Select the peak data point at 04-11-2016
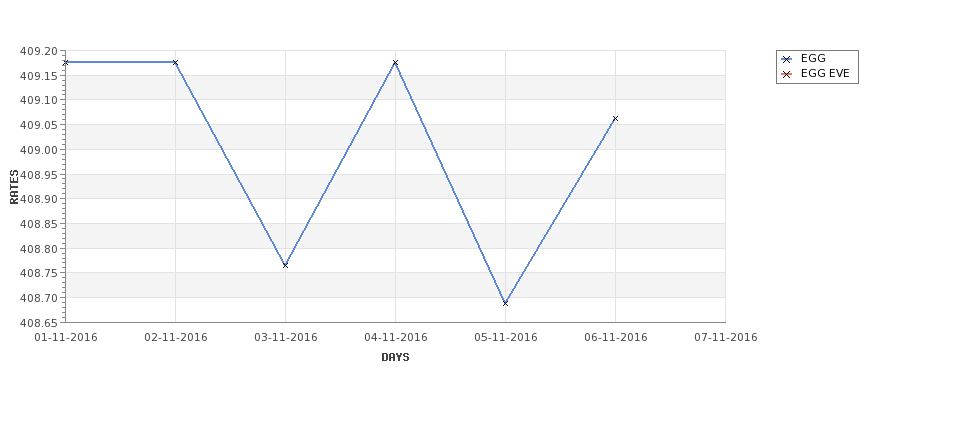Screen dimensions: 975x429 point(395,62)
